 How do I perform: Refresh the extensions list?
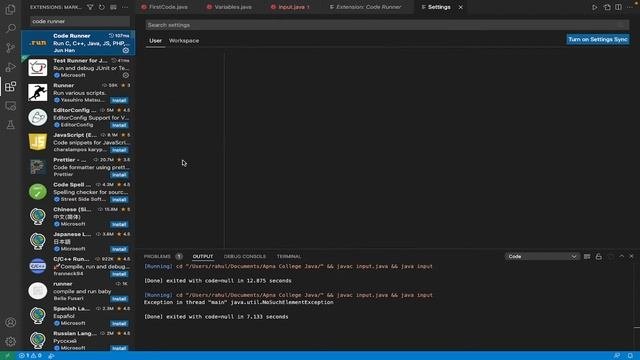click(102, 7)
